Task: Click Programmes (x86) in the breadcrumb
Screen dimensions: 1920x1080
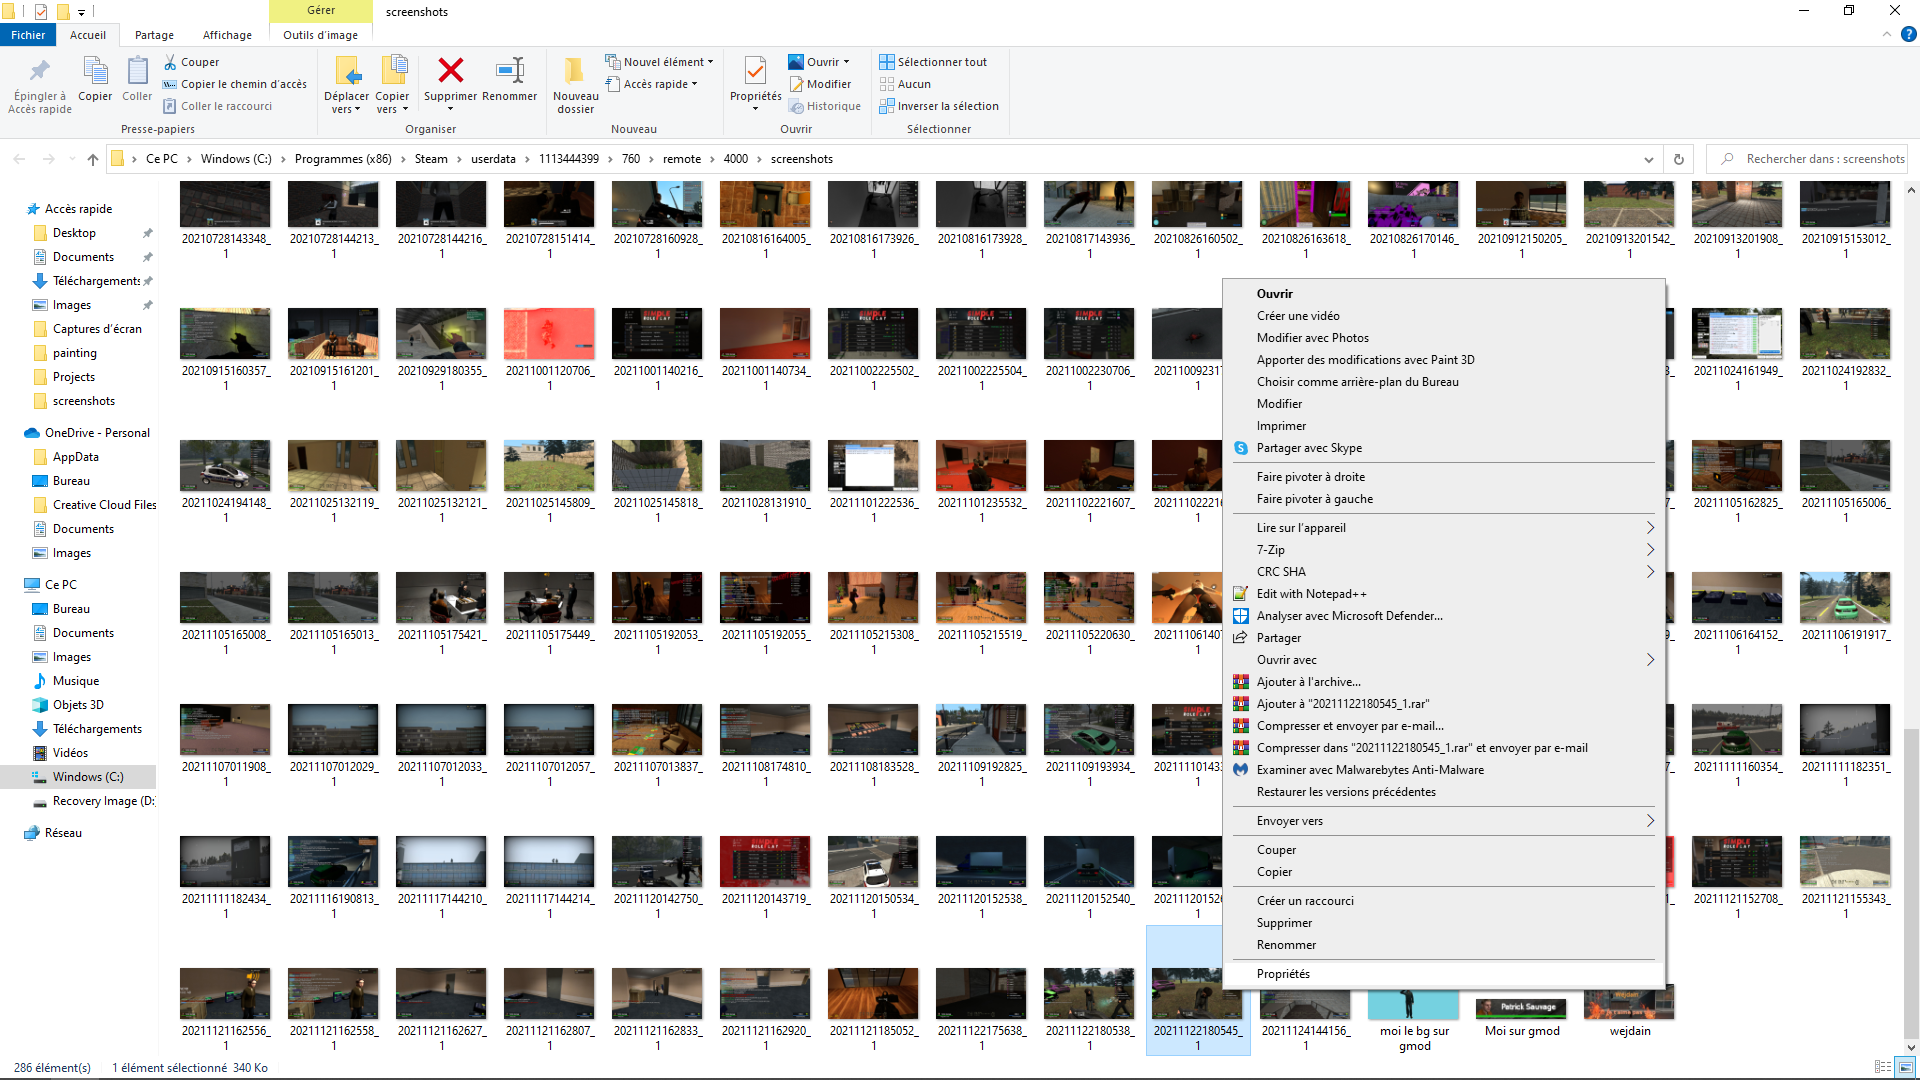Action: pyautogui.click(x=343, y=159)
